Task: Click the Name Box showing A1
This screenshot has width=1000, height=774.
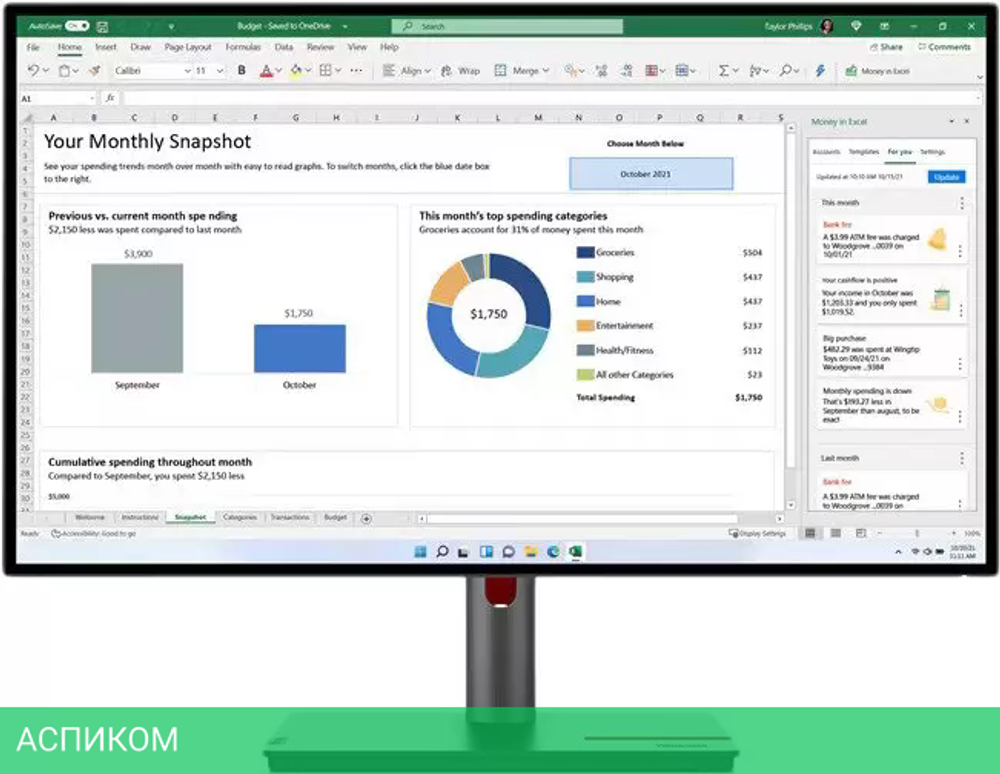Action: [57, 98]
